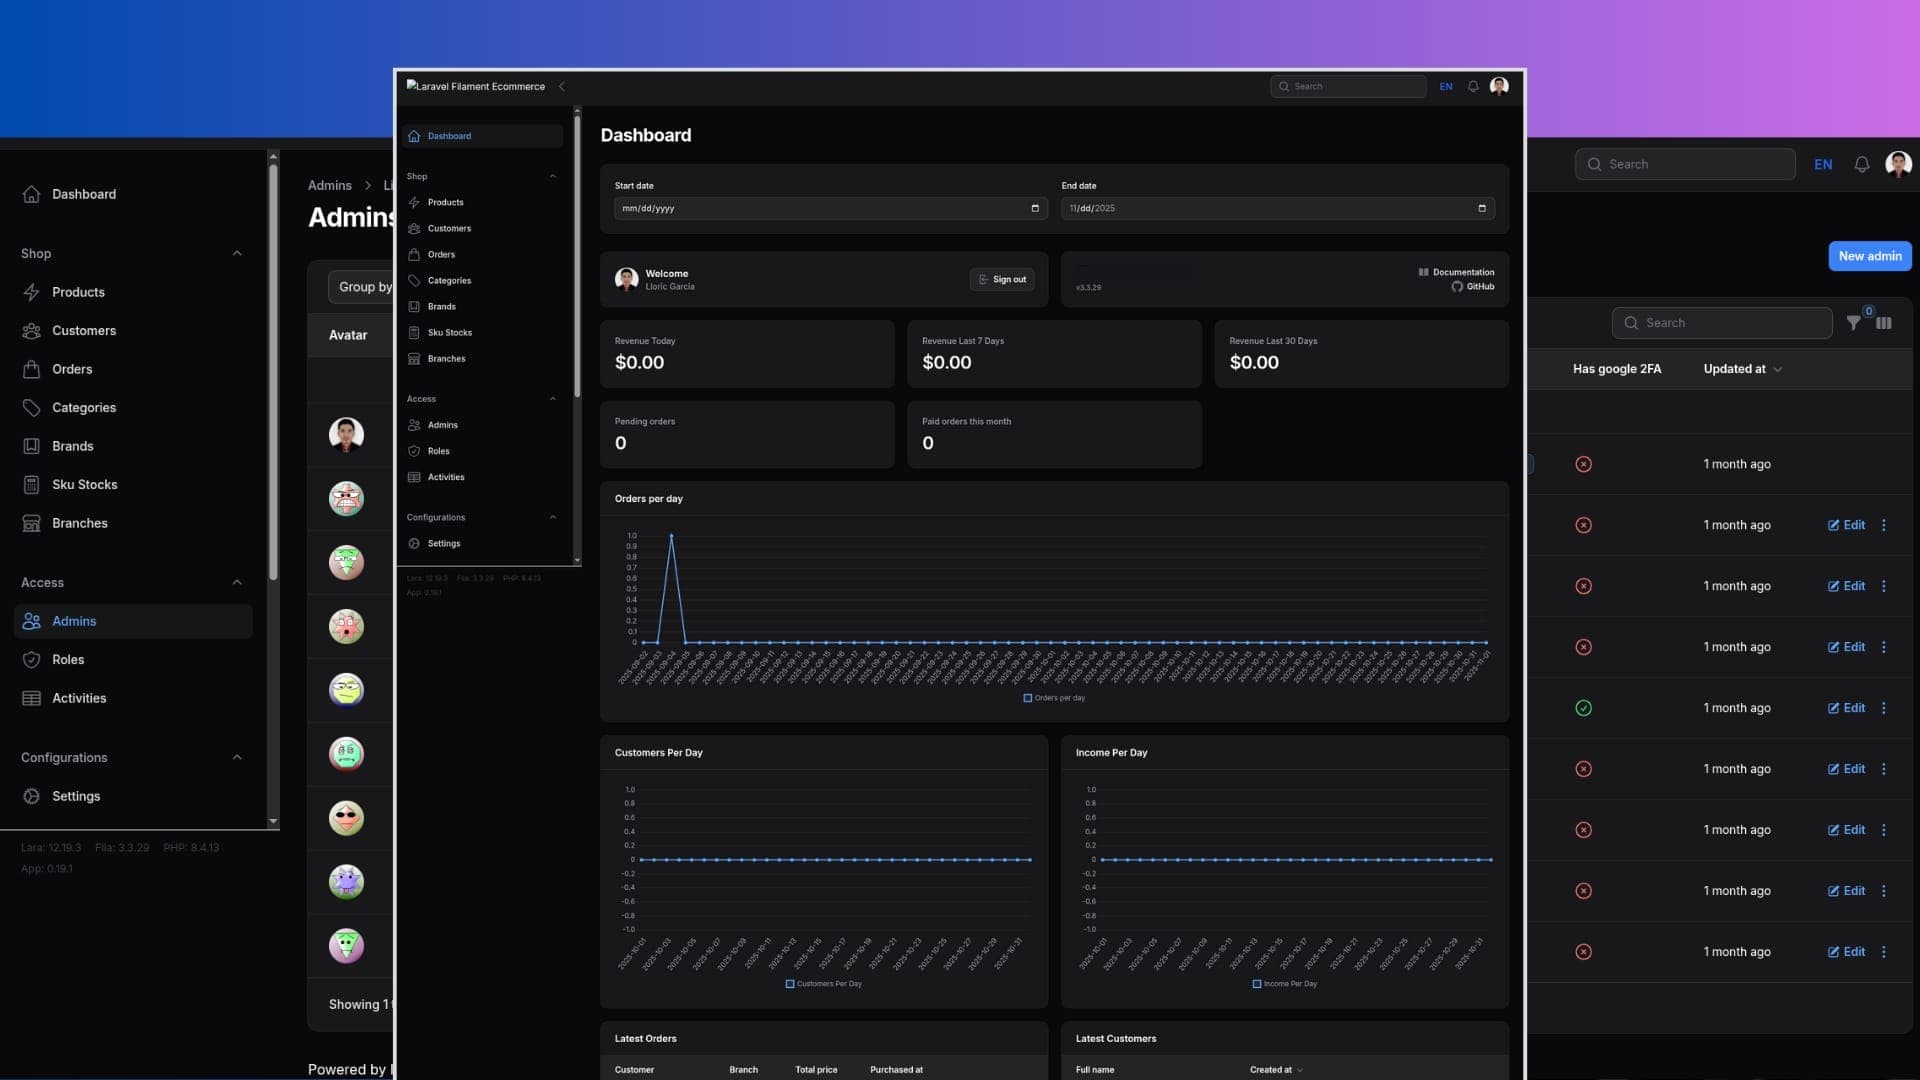The image size is (1920, 1080).
Task: Go to Dashboard in the large left sidebar
Action: pos(83,194)
